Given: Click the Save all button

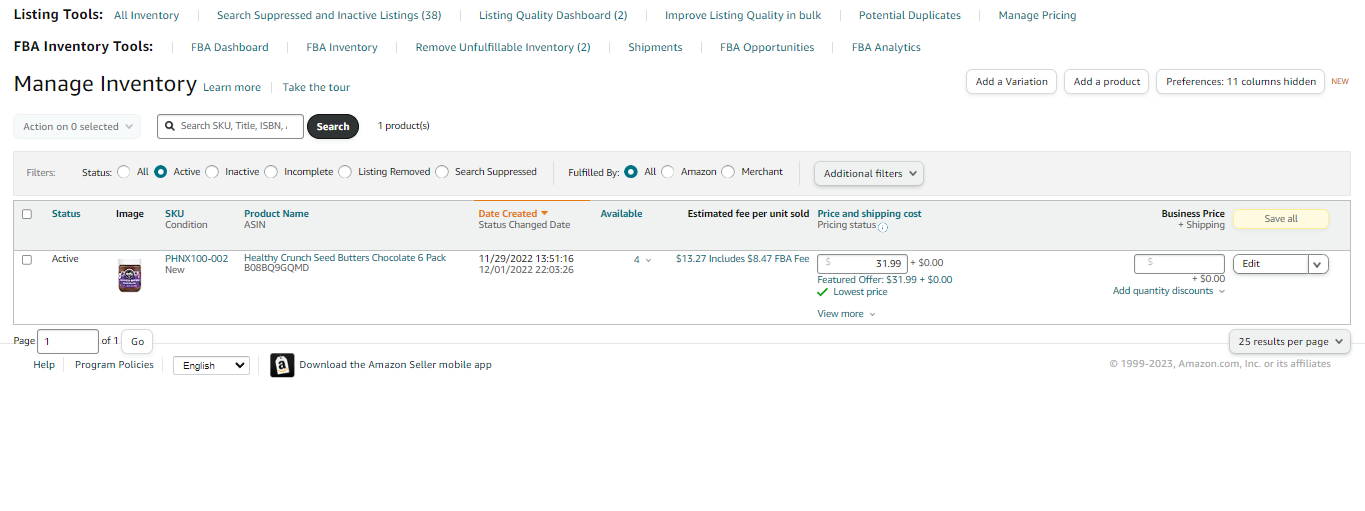Looking at the screenshot, I should [1281, 219].
